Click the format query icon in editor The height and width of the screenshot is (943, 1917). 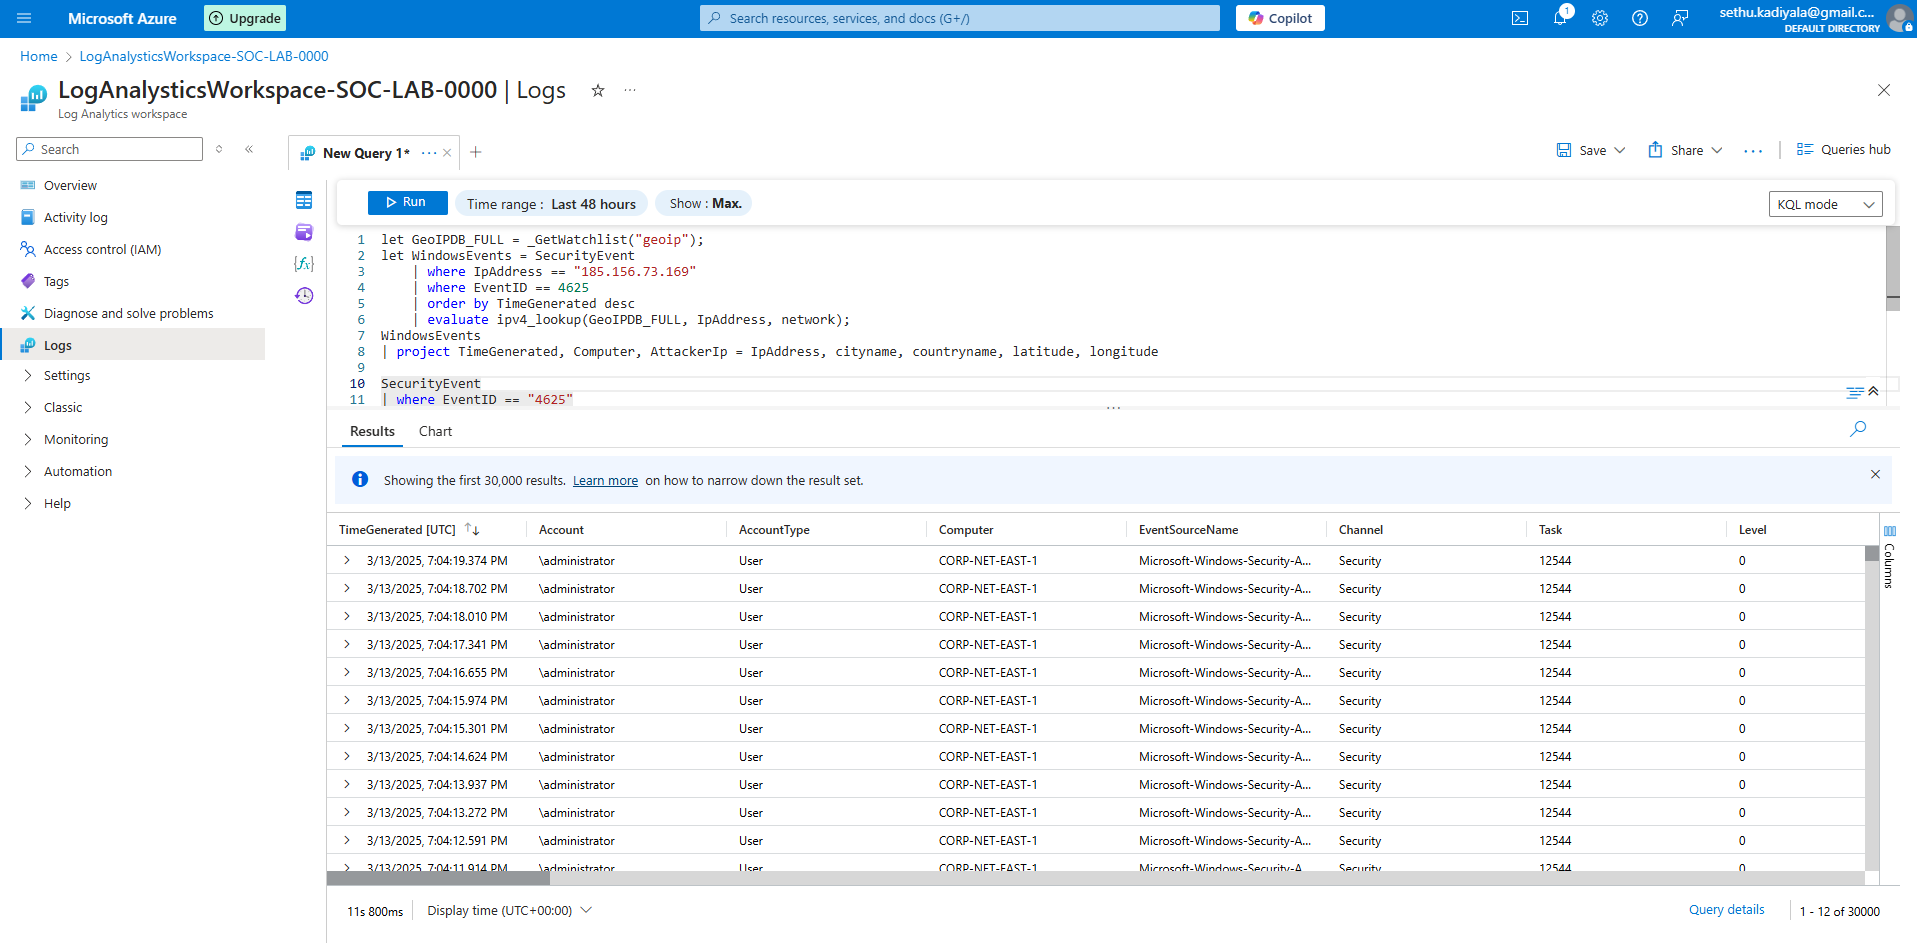pos(1855,392)
